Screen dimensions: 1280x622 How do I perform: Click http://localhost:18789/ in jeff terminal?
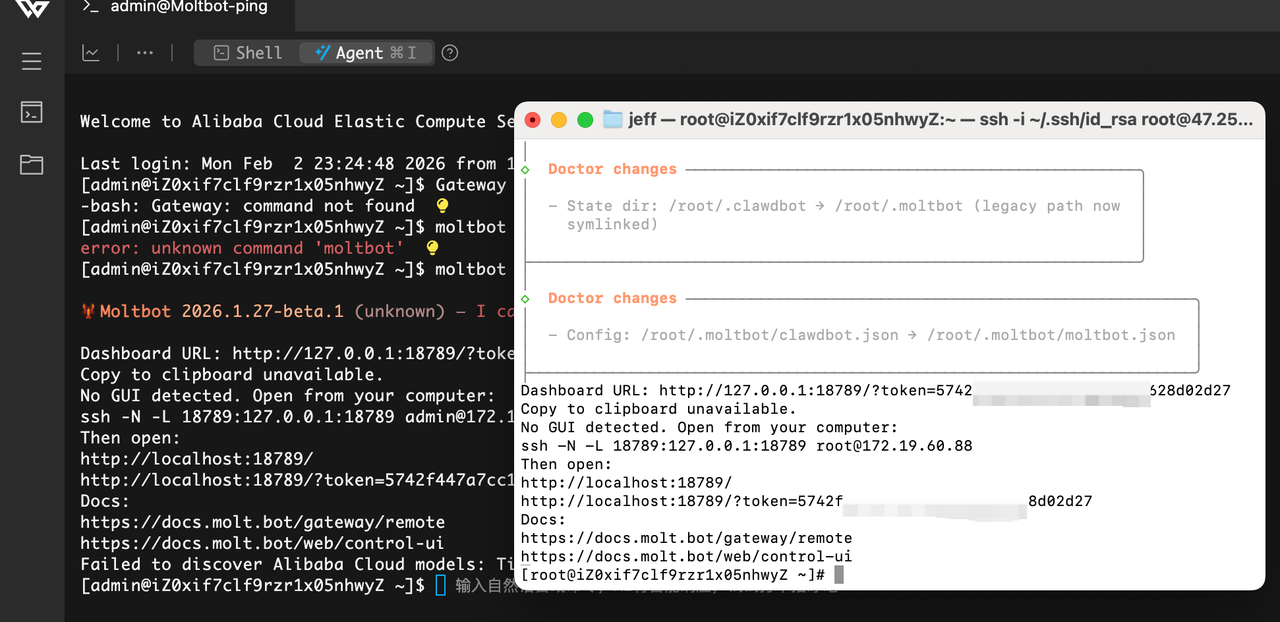[x=626, y=482]
